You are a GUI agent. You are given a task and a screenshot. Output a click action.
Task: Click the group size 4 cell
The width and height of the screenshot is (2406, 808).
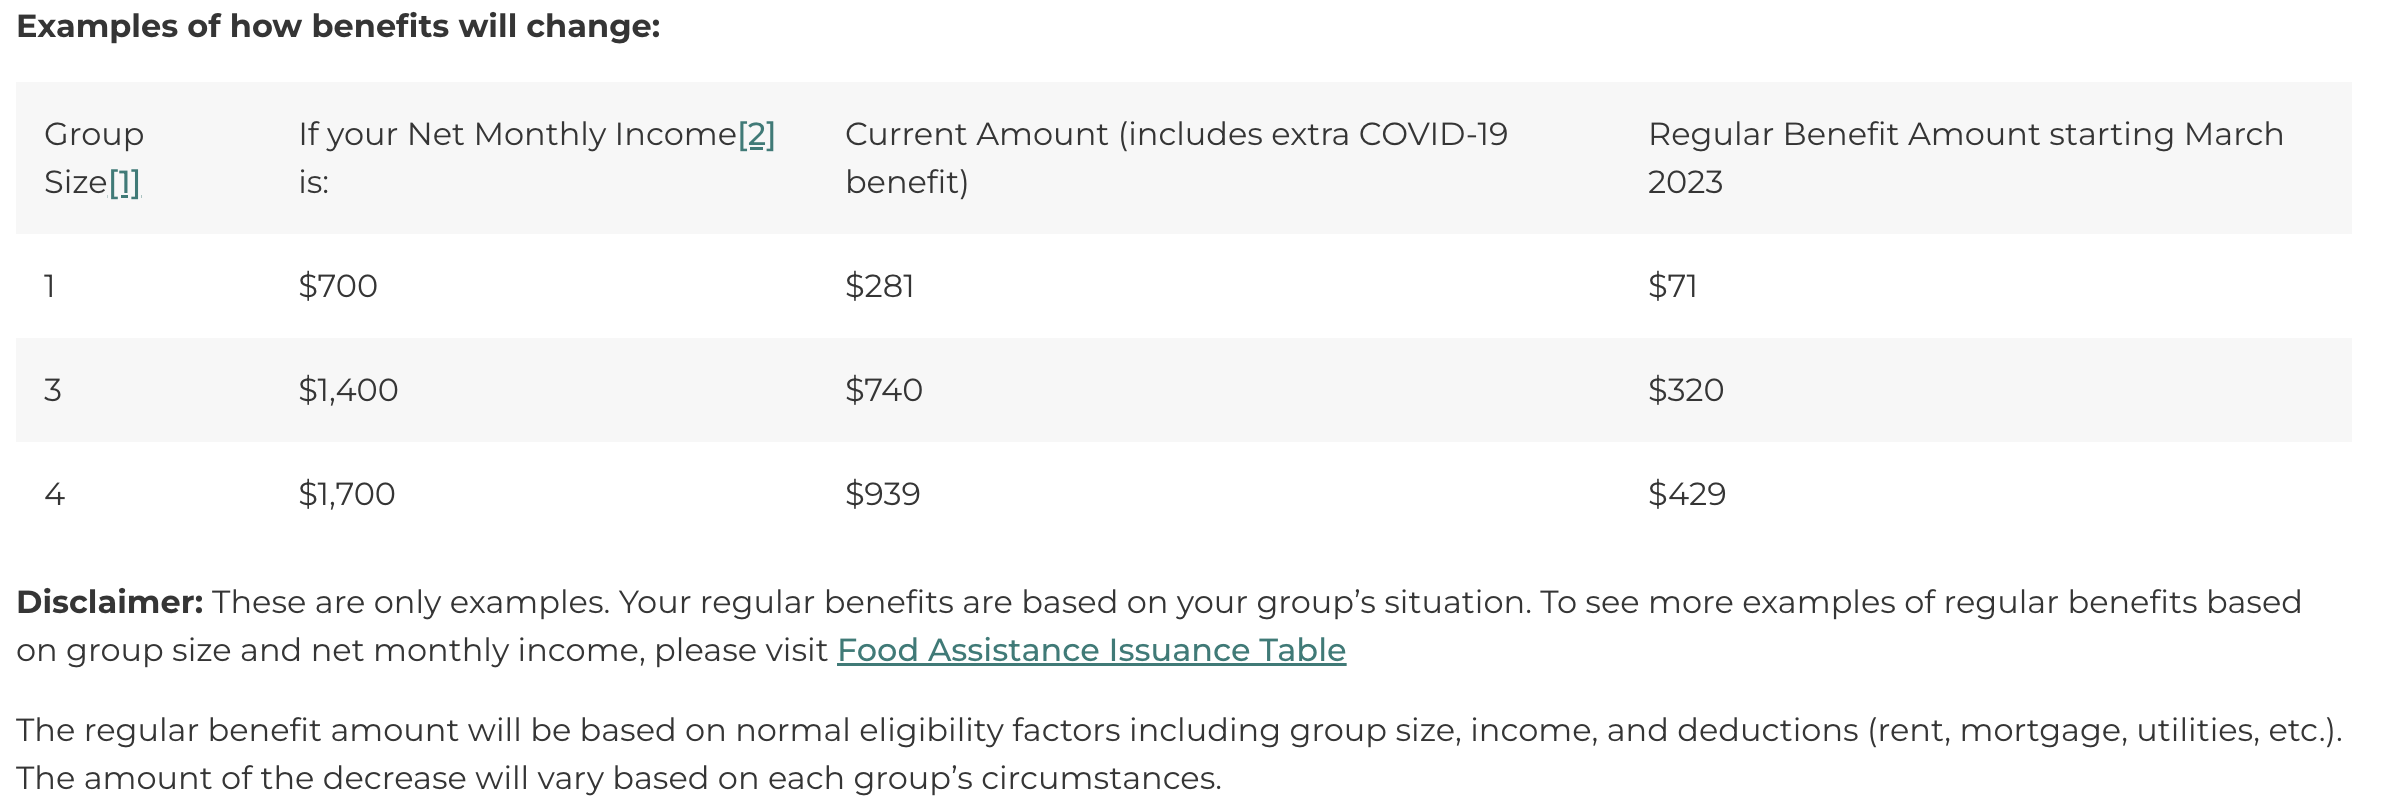point(54,494)
